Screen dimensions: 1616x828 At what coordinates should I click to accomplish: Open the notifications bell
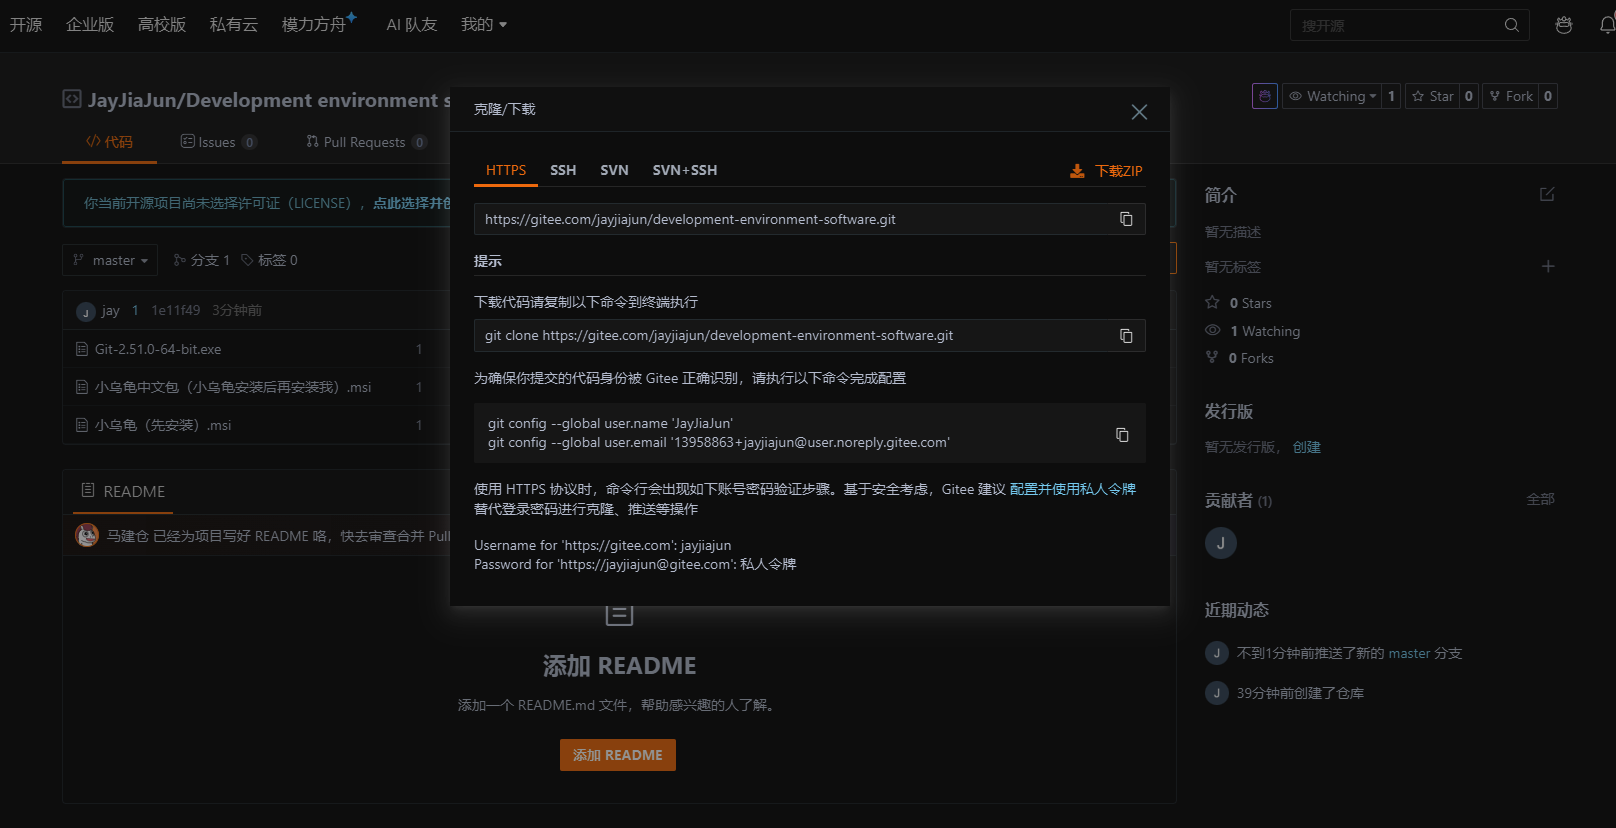(1607, 25)
